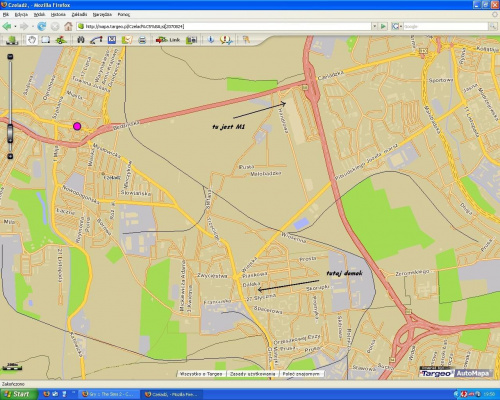Select the hand pan tool

(32, 40)
